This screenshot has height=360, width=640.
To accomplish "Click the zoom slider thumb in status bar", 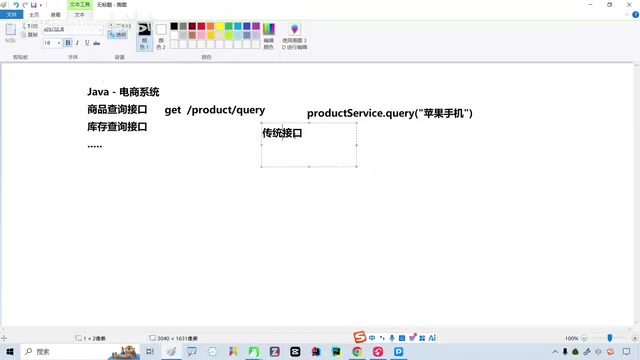I will click(x=610, y=338).
